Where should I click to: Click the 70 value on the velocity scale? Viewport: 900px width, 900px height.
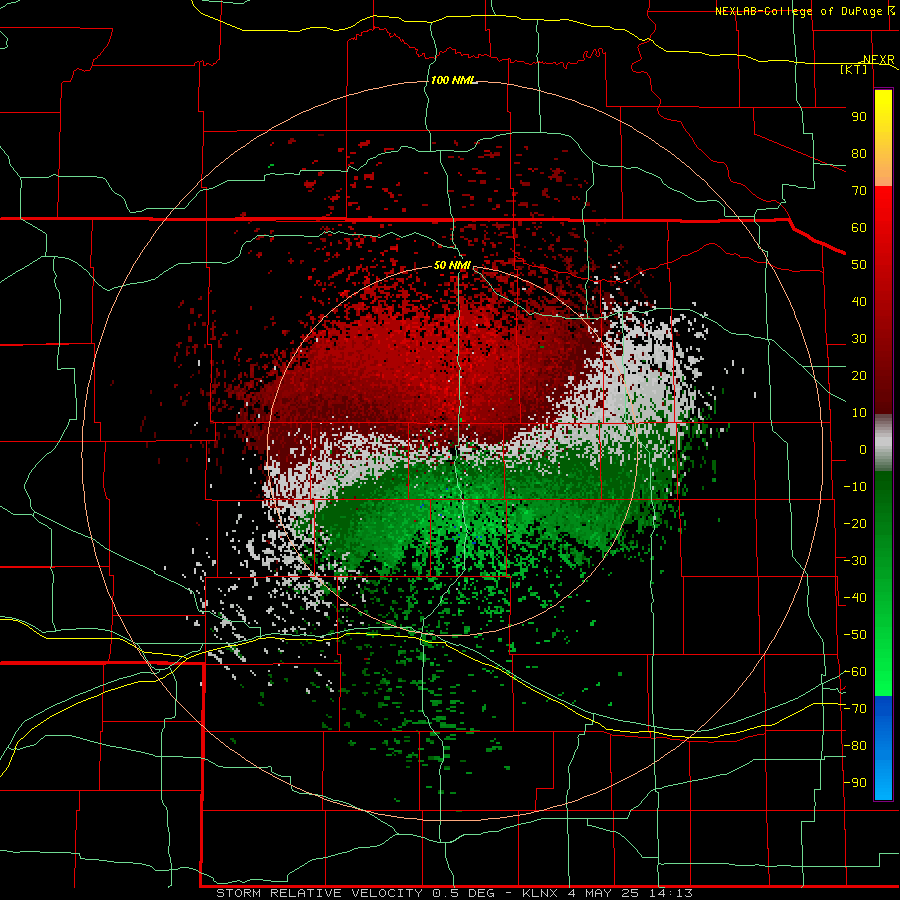pos(859,191)
